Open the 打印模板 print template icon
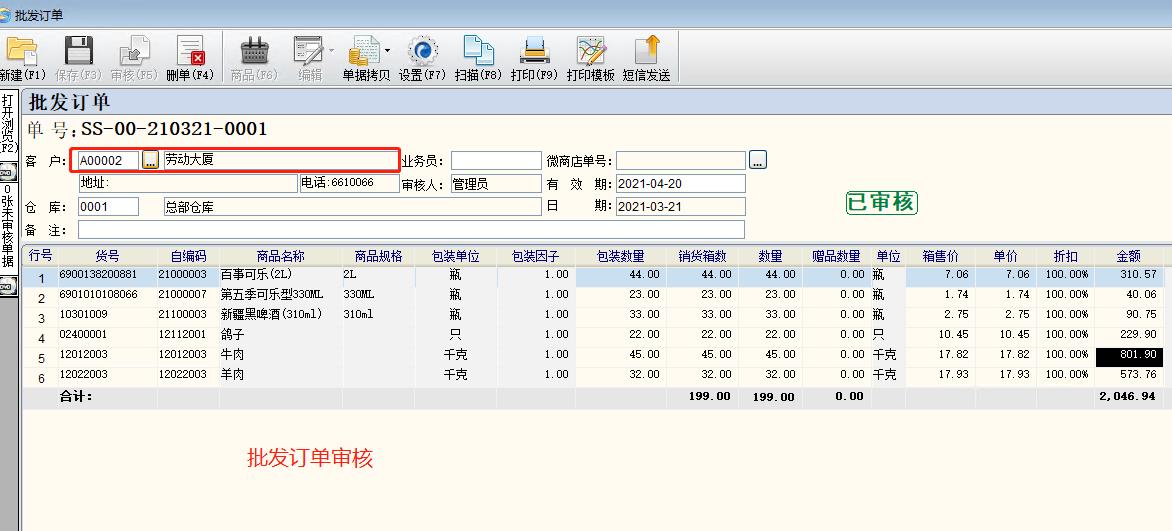The height and width of the screenshot is (531, 1172). 590,51
